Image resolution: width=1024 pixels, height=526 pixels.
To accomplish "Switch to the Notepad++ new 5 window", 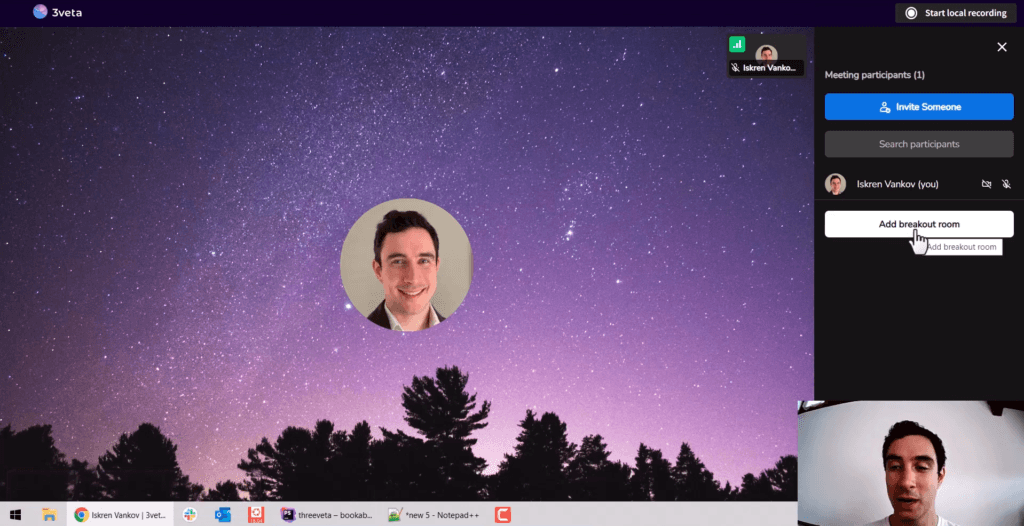I will pos(434,515).
